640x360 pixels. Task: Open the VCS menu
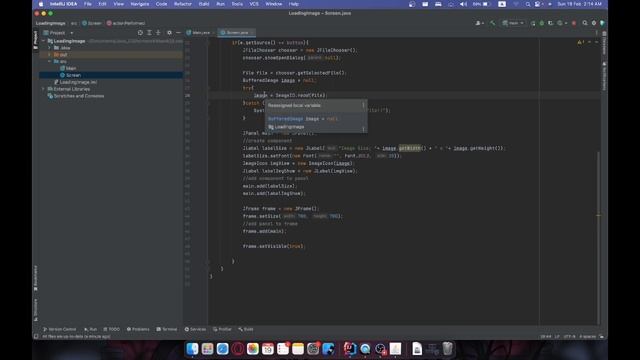pos(254,4)
